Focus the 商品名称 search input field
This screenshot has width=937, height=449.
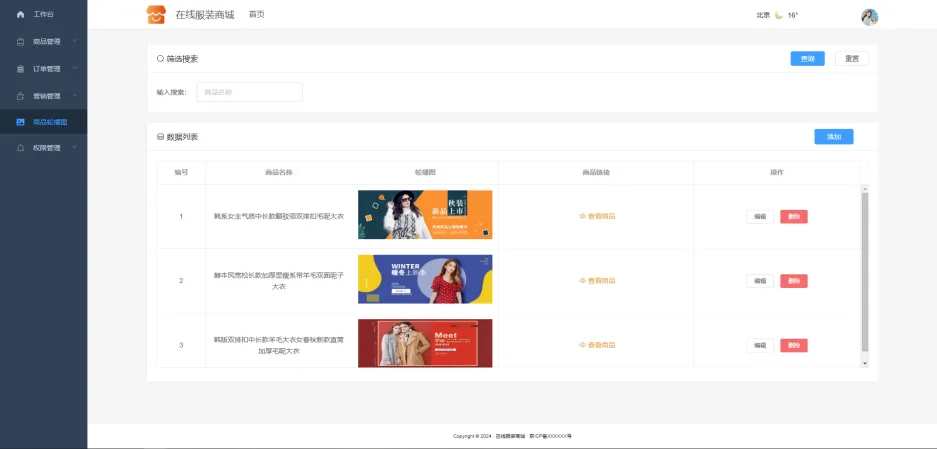click(x=249, y=92)
